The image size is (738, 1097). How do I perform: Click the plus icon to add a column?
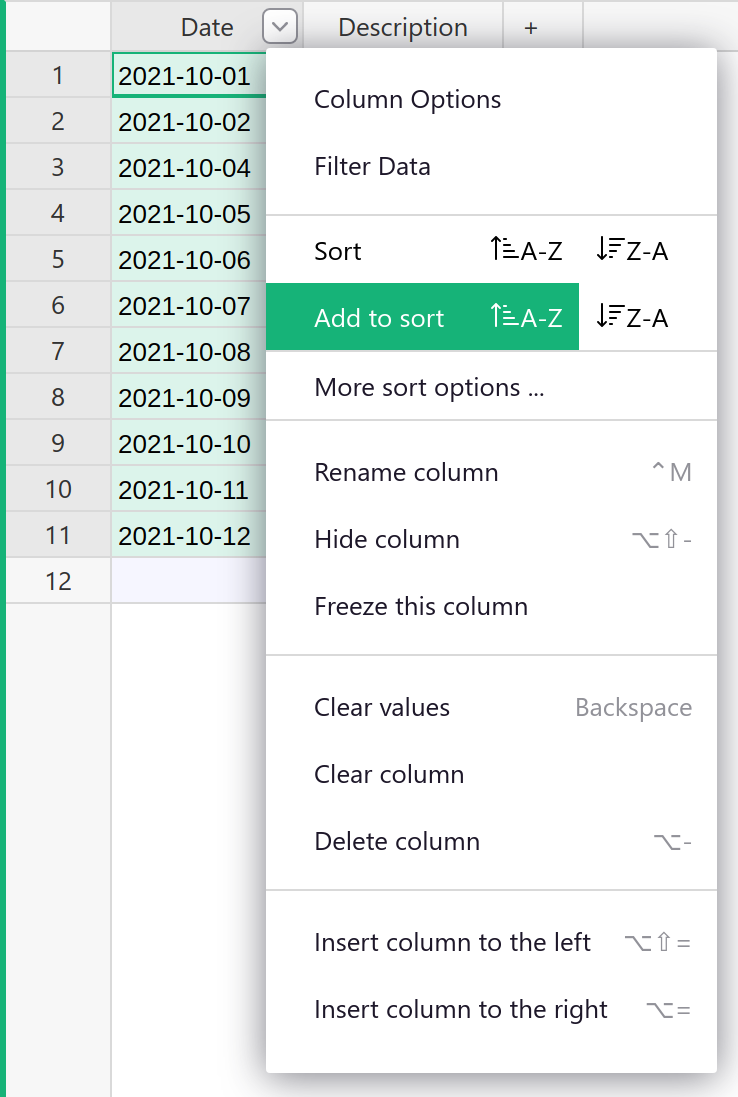point(530,27)
